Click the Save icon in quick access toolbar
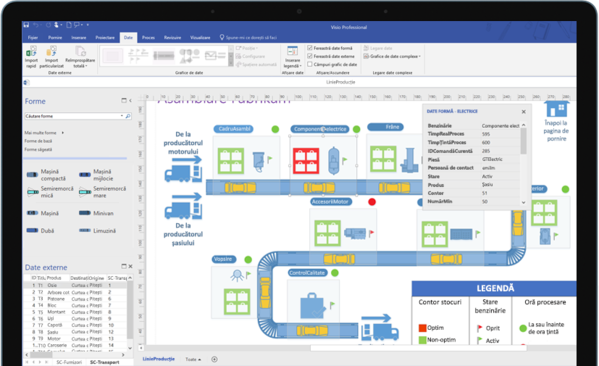 [x=26, y=25]
